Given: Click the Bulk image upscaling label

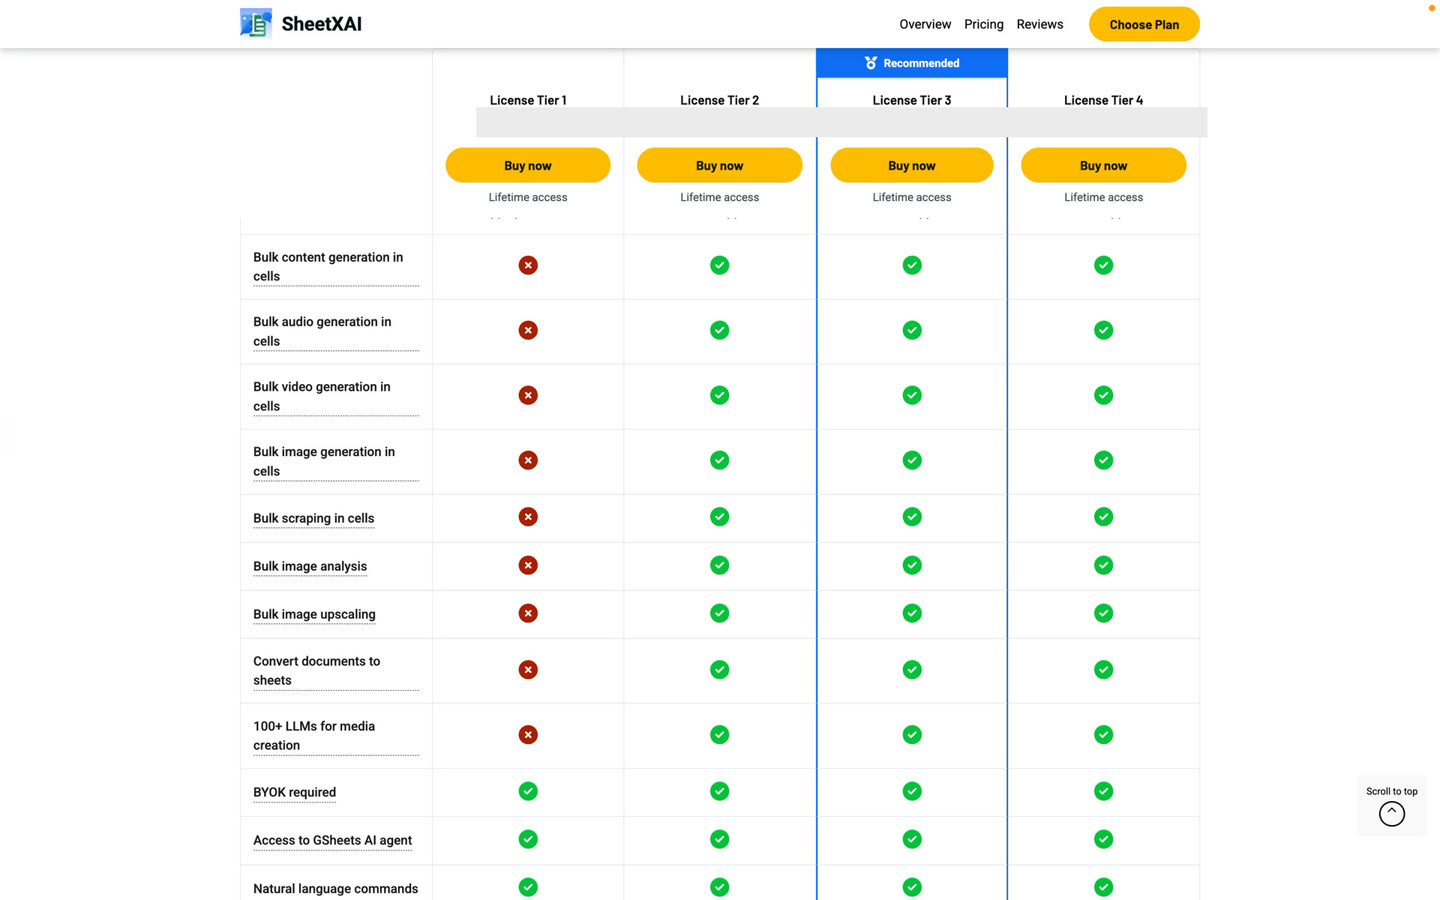Looking at the screenshot, I should point(314,614).
